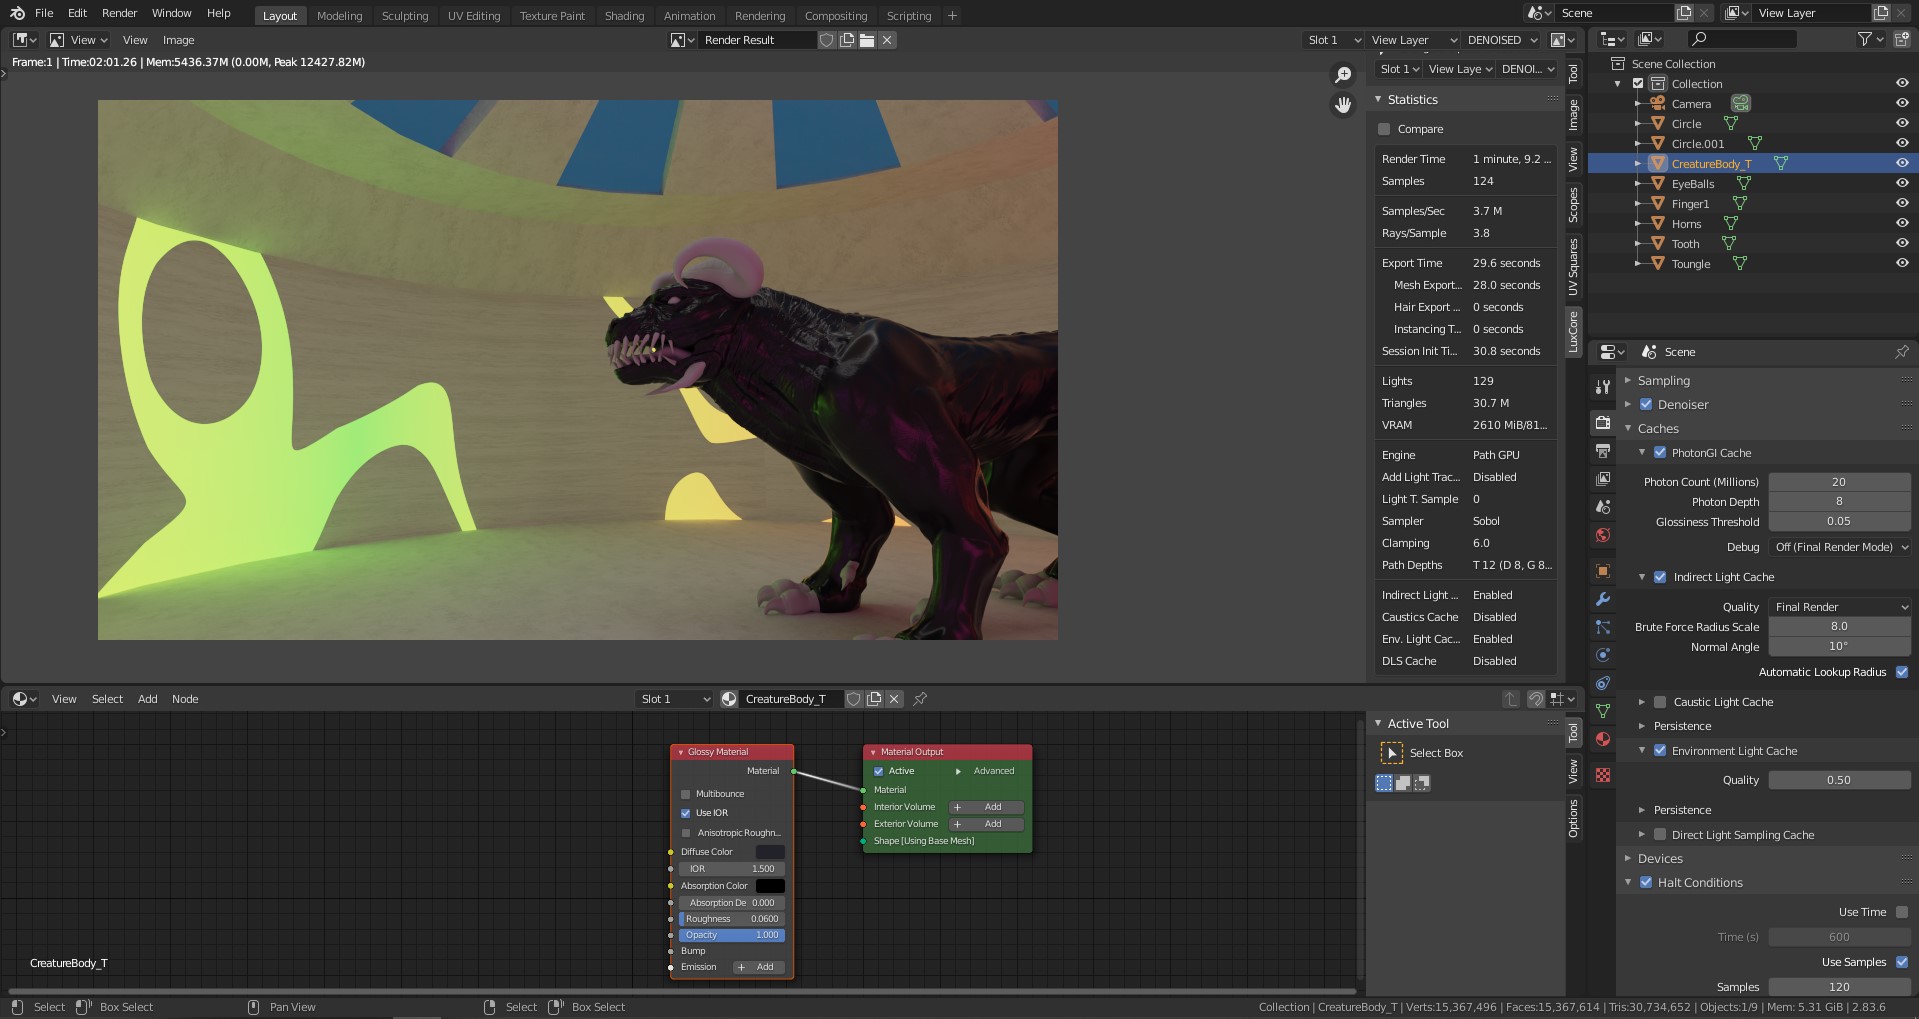Open the Material properties tab icon
Screen dimensions: 1919x1019
point(1603,739)
